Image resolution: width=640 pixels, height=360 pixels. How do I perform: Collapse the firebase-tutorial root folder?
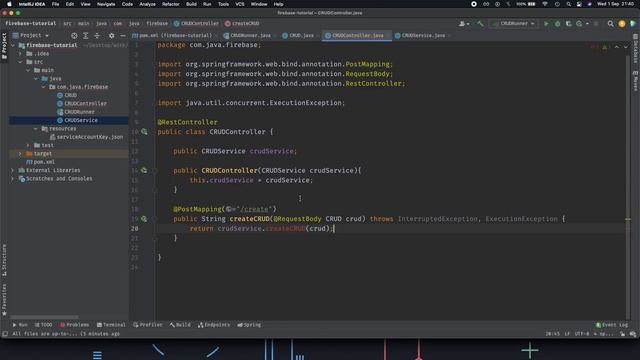13,45
